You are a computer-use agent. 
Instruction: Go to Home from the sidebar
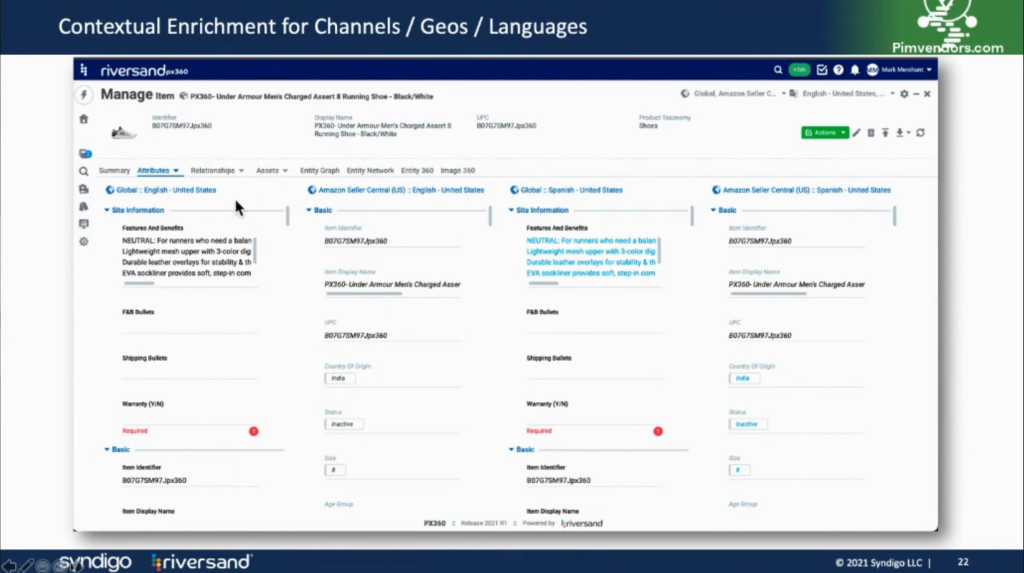click(84, 120)
